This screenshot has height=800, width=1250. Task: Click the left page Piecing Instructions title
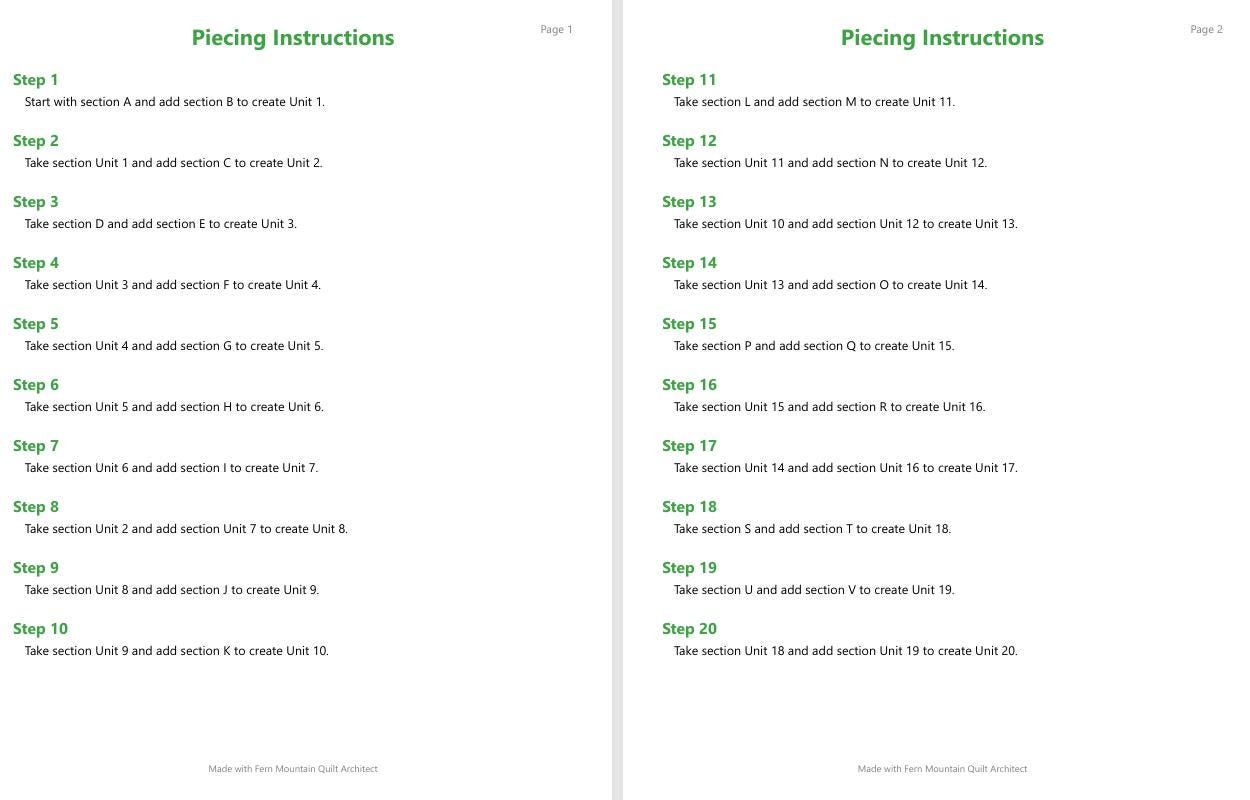coord(293,38)
